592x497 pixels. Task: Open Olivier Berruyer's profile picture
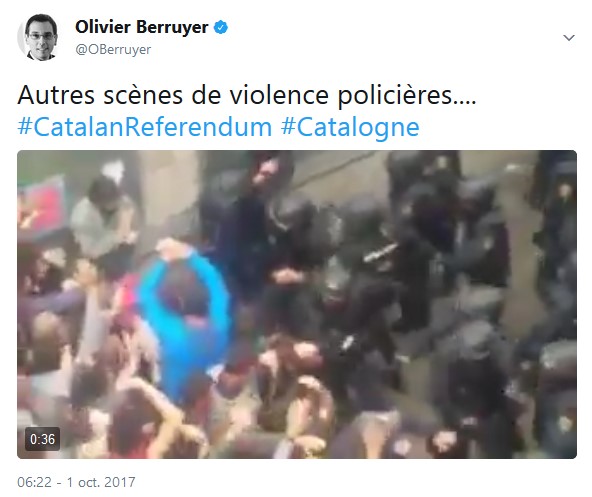coord(39,37)
